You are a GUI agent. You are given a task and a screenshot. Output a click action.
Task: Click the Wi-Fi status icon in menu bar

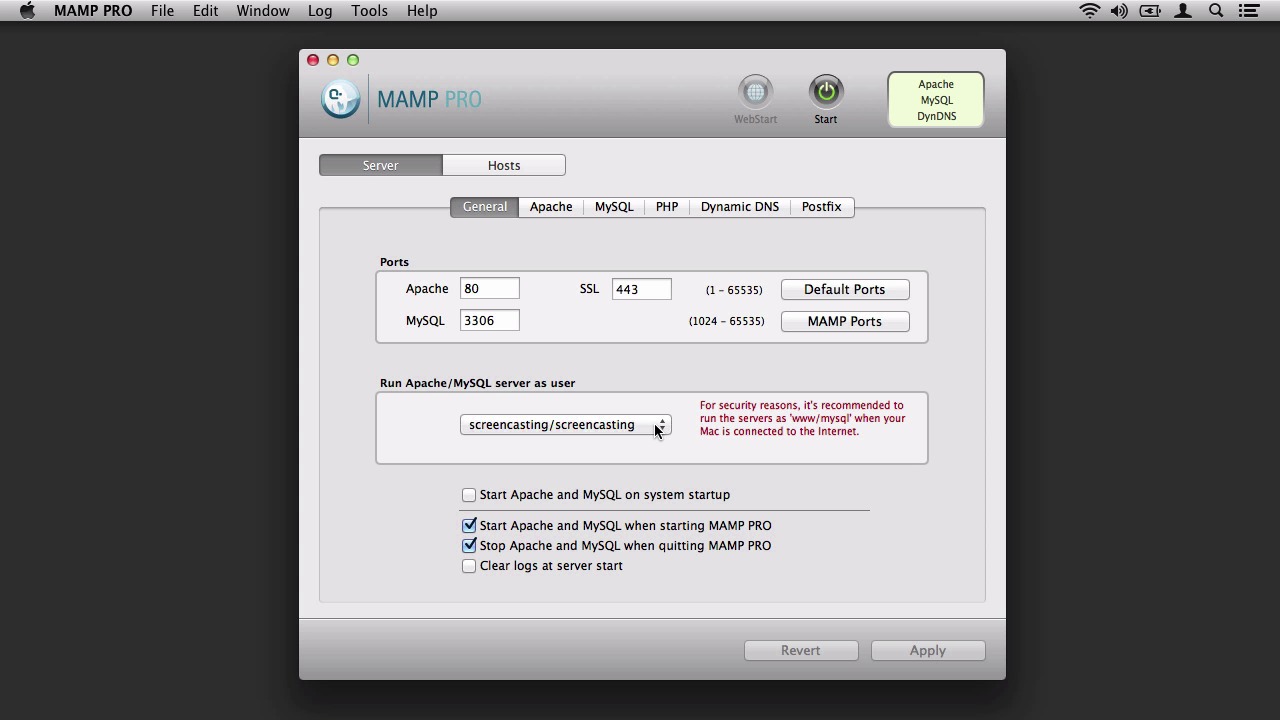click(x=1090, y=11)
